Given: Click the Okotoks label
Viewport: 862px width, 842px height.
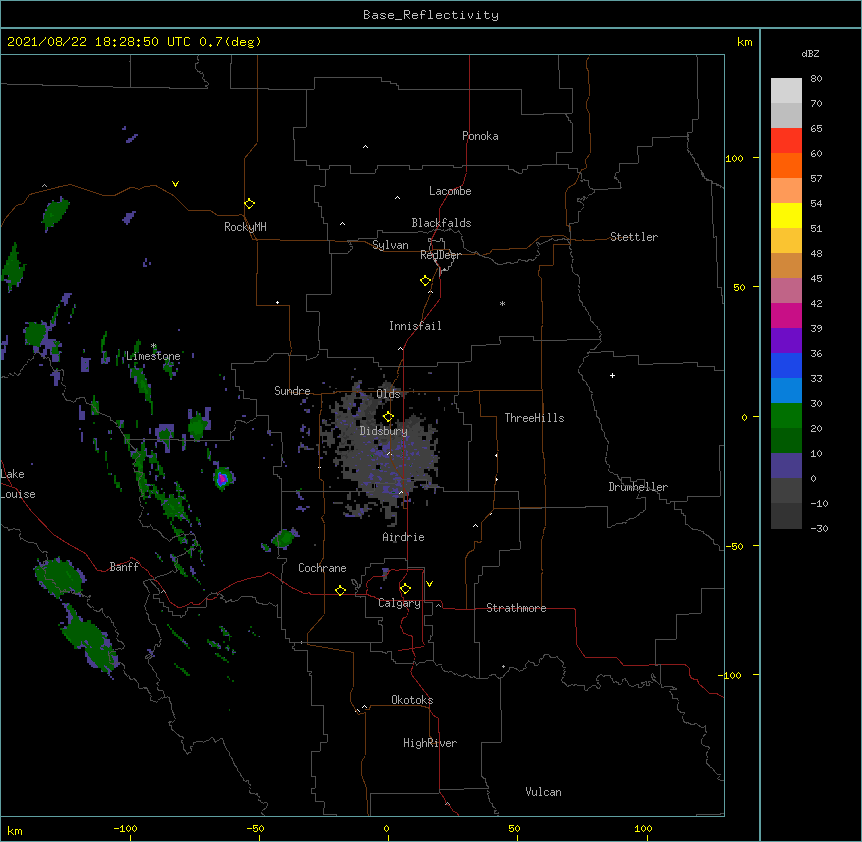Looking at the screenshot, I should click(412, 700).
